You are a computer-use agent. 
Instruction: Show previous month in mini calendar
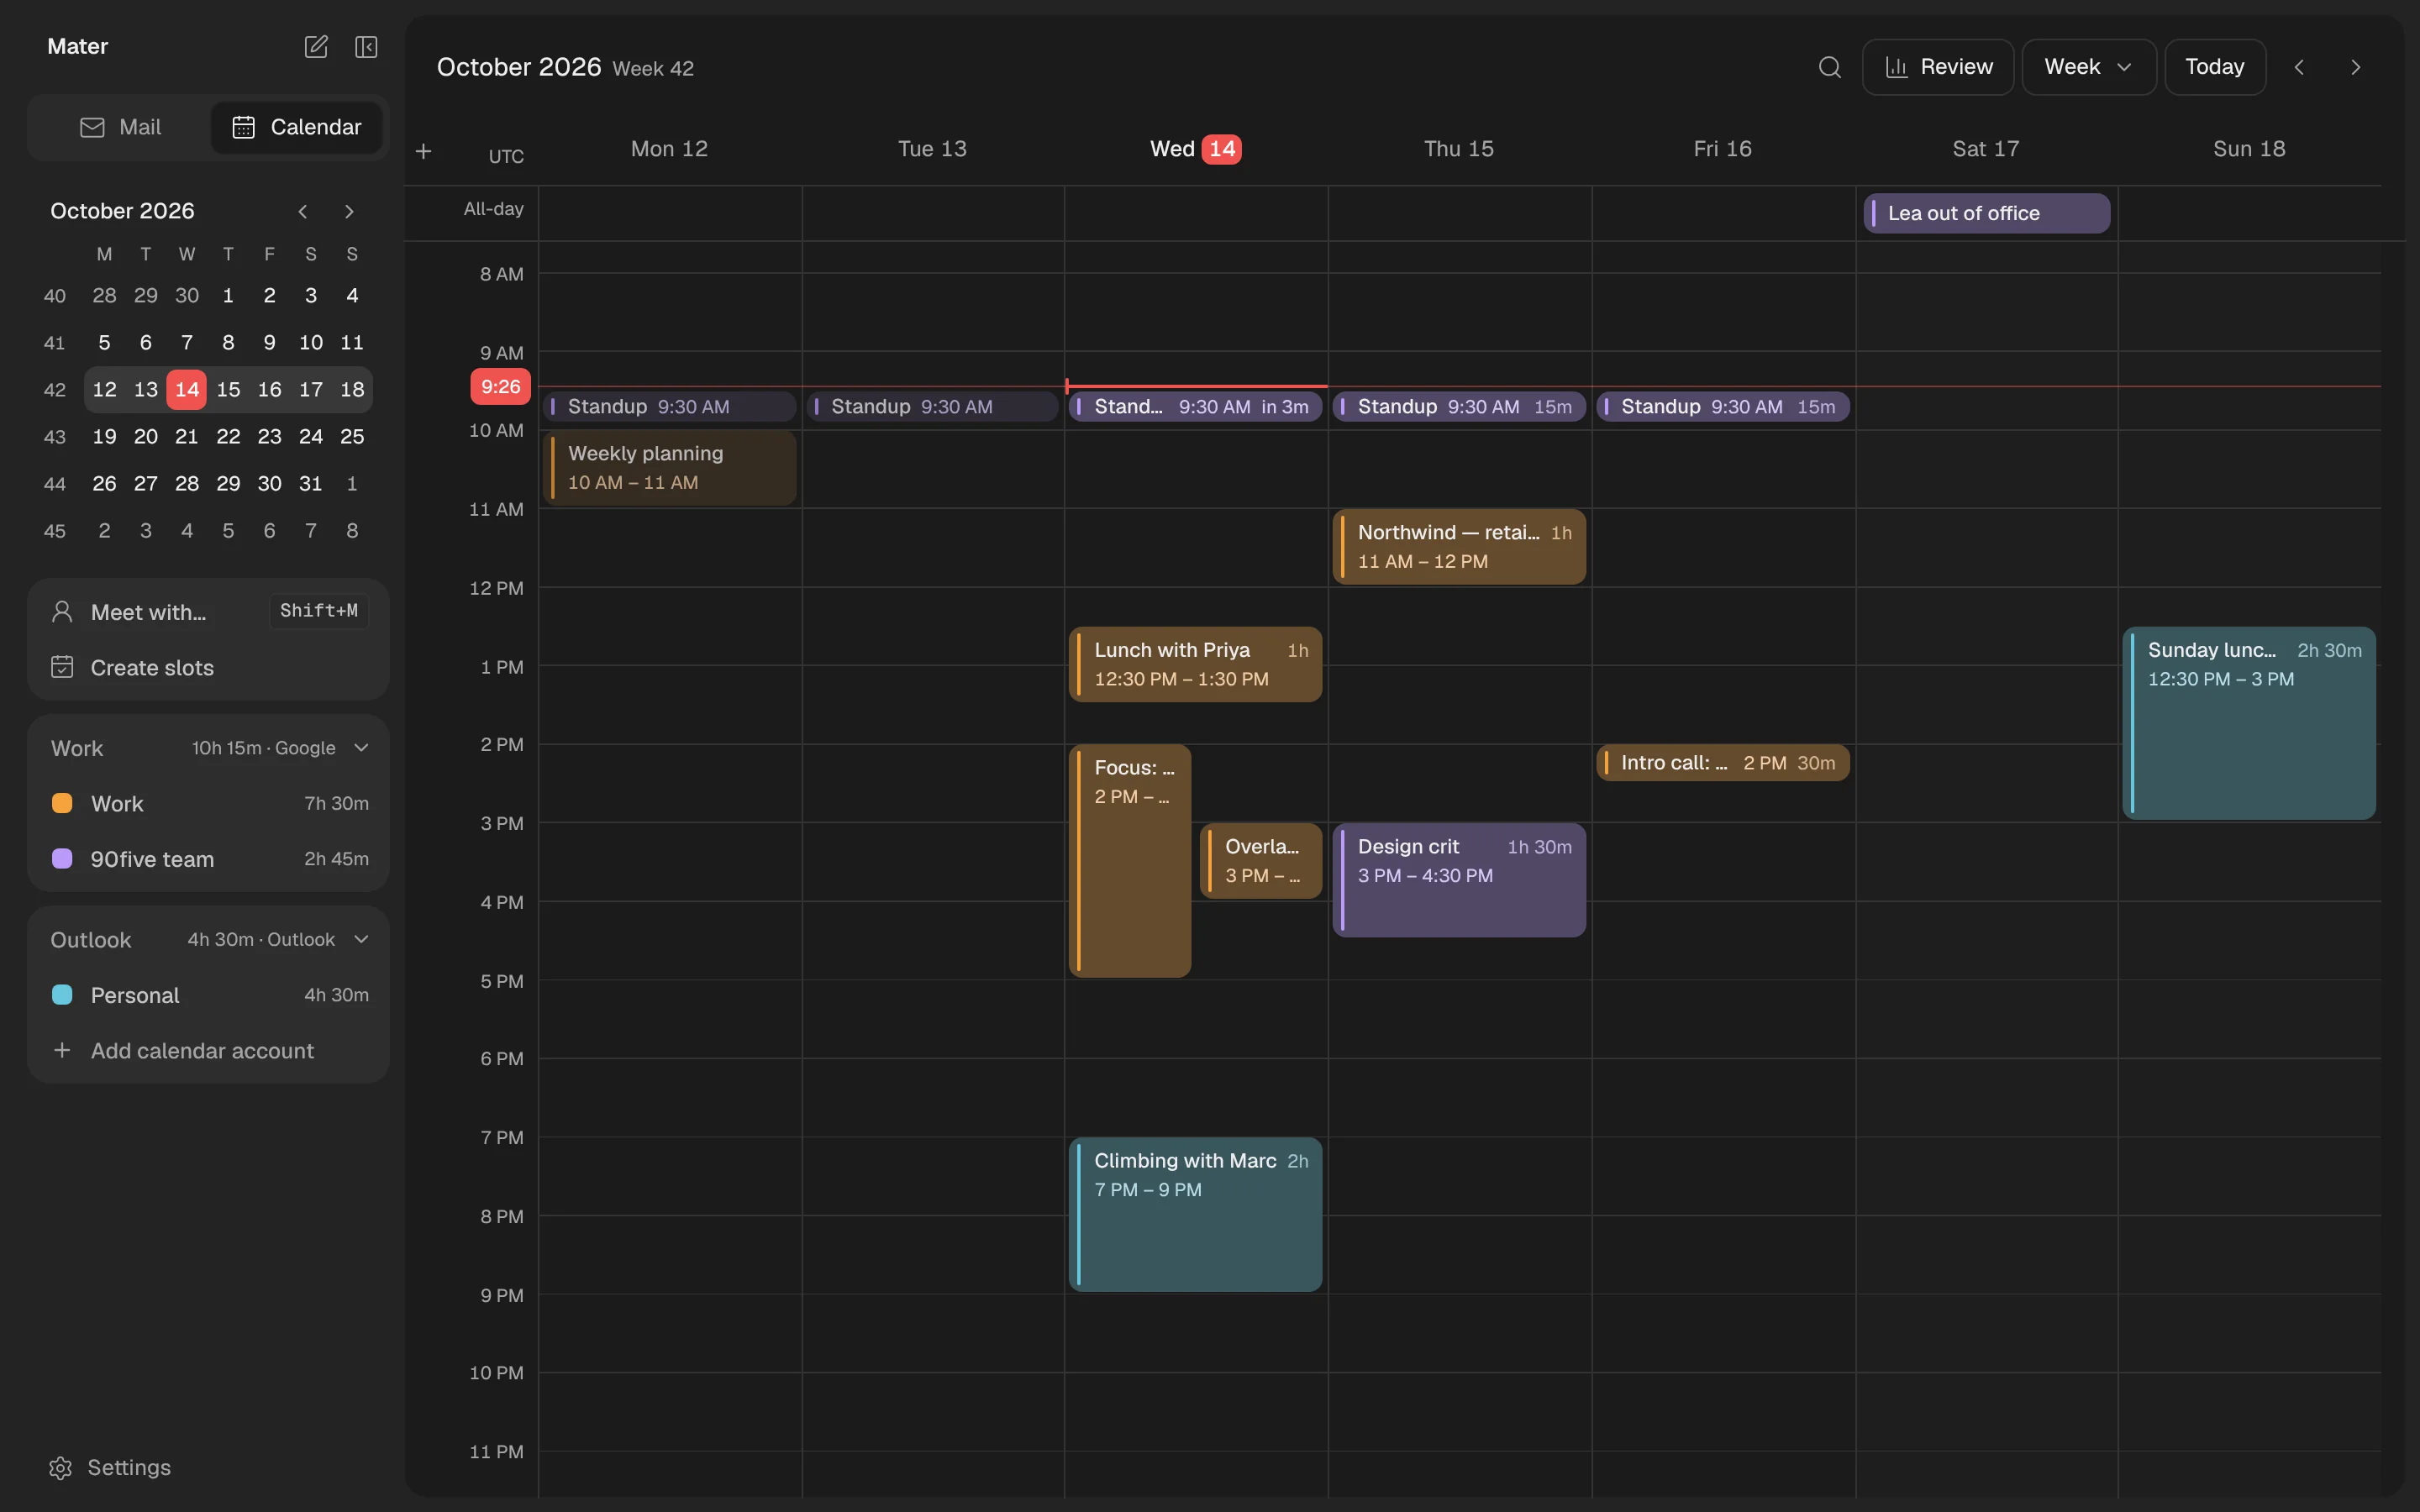[x=302, y=211]
